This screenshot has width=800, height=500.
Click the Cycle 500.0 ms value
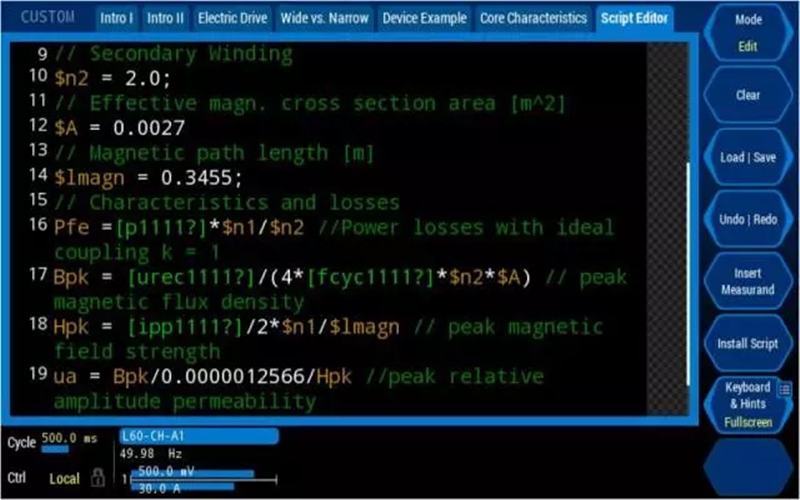click(x=69, y=438)
